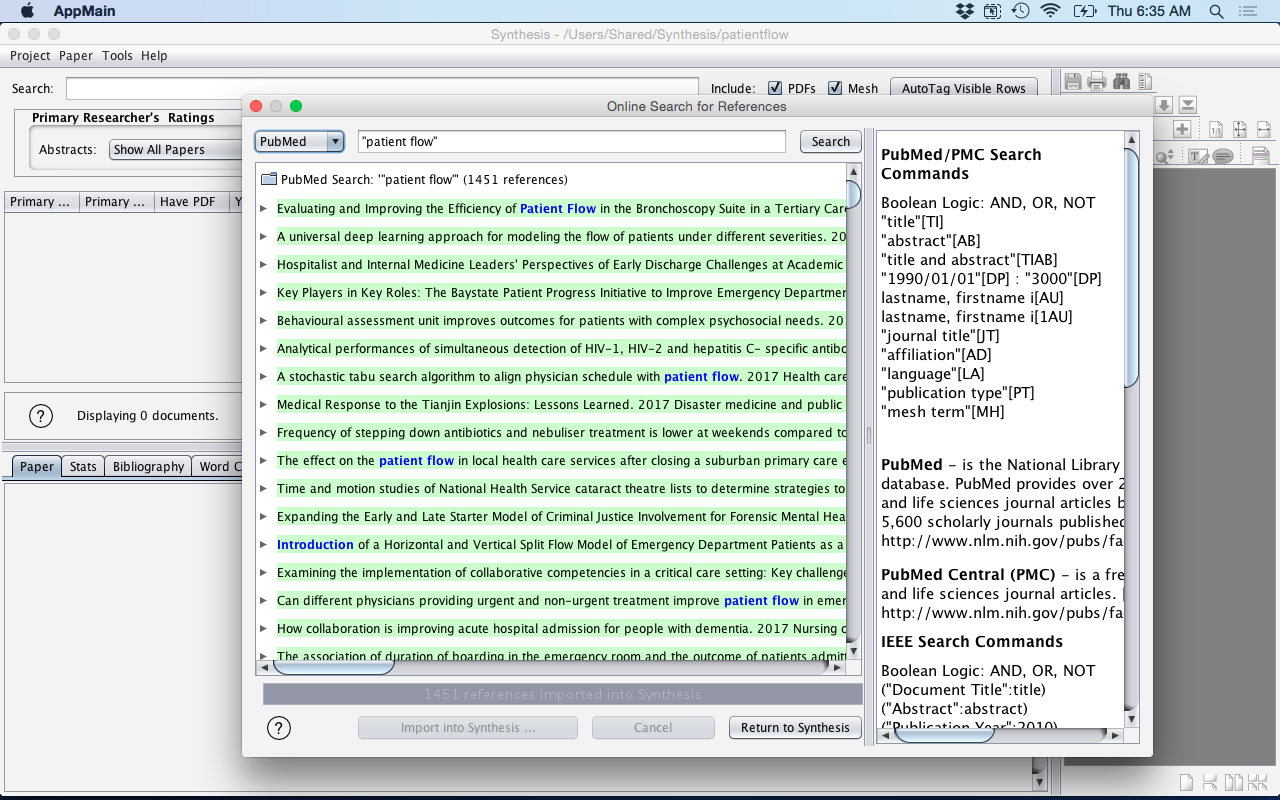Image resolution: width=1280 pixels, height=800 pixels.
Task: Select the text annotation T tool
Action: 1197,156
